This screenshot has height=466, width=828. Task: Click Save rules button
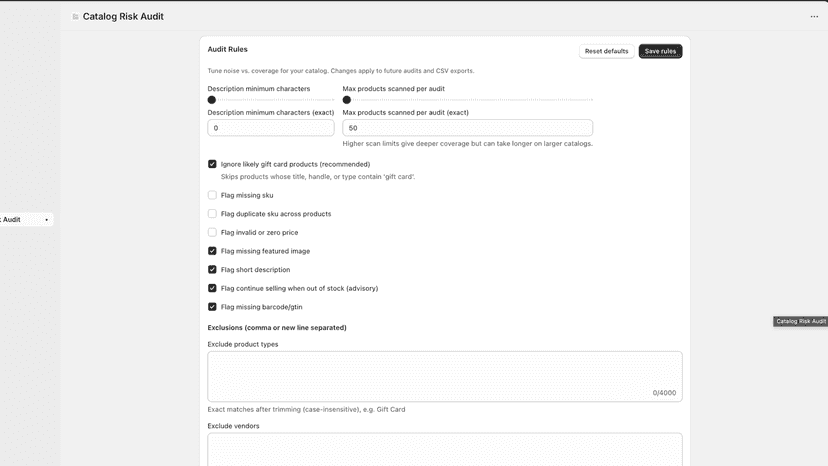tap(660, 51)
